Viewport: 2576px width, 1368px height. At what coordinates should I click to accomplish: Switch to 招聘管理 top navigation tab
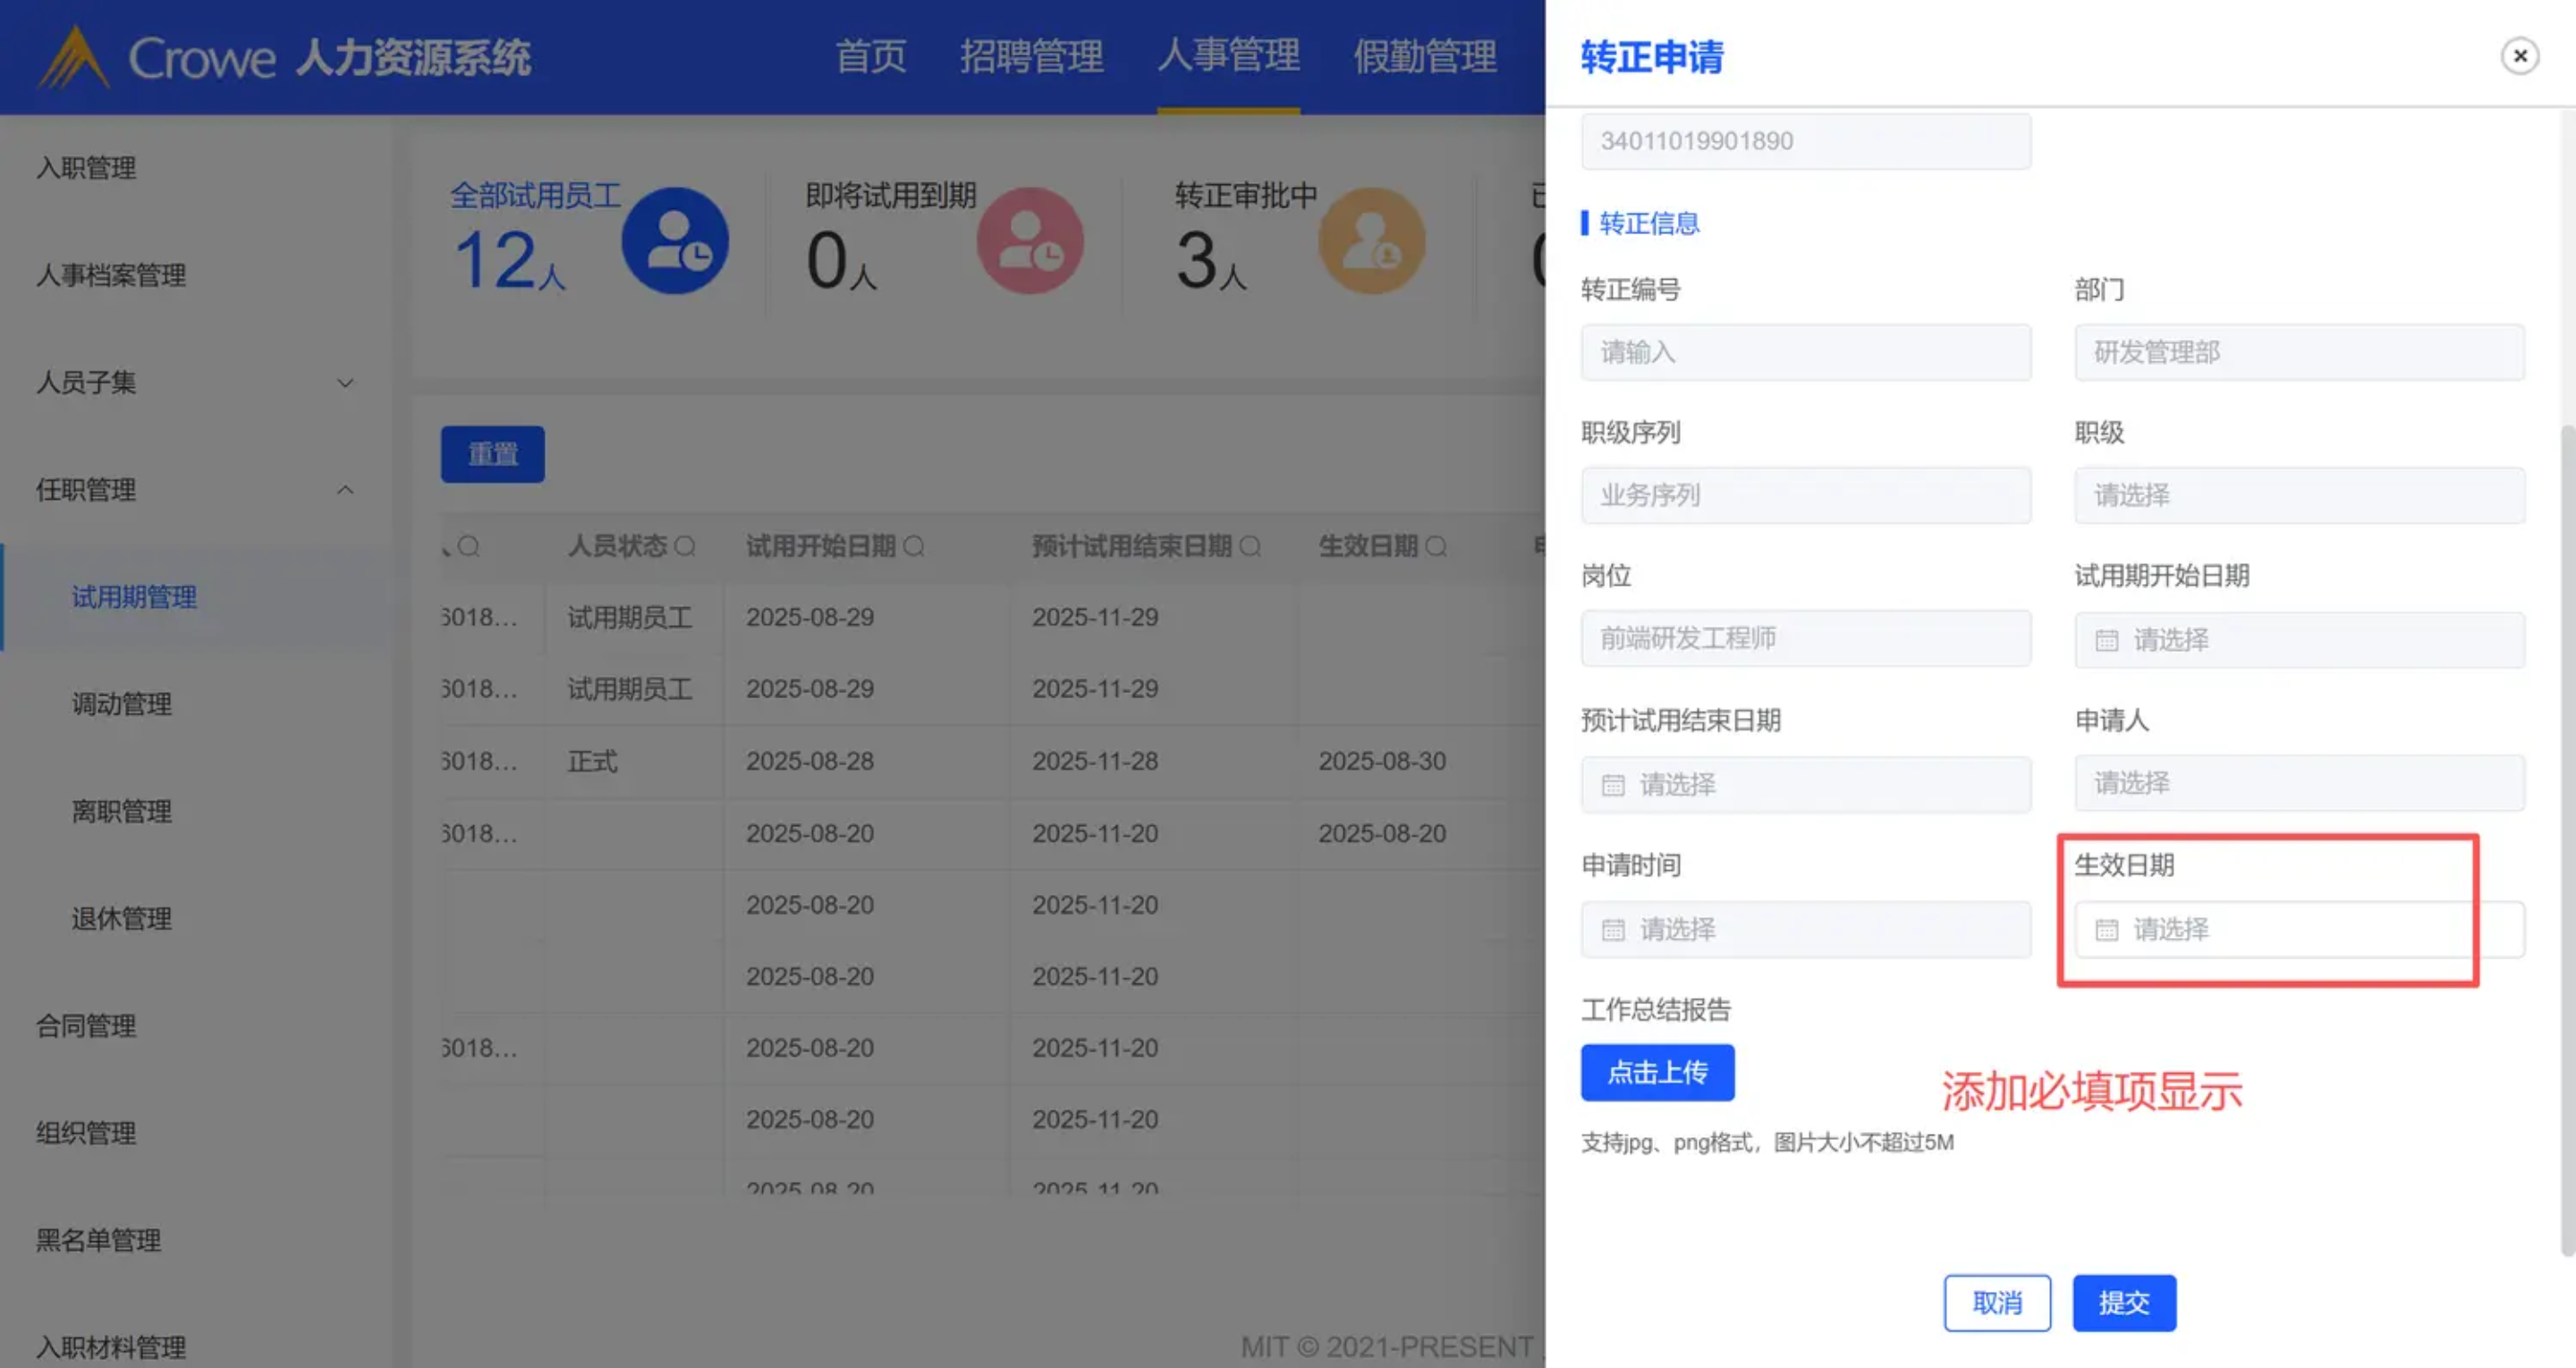[x=1031, y=56]
